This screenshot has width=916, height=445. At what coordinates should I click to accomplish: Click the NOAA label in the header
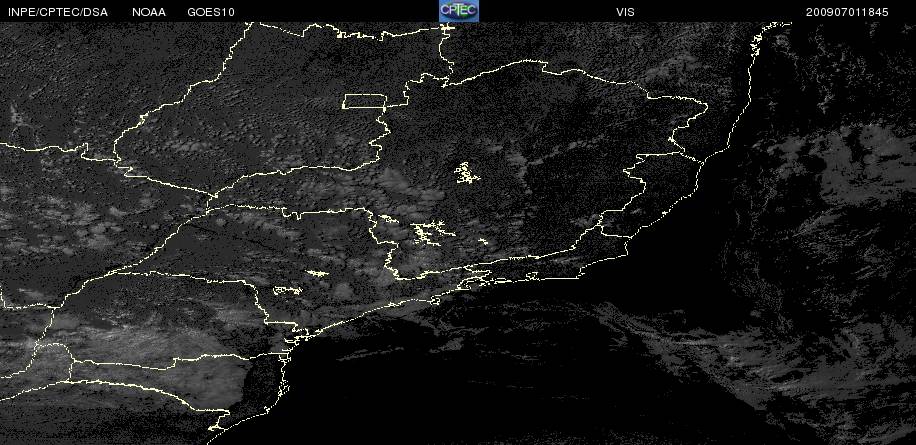(148, 12)
